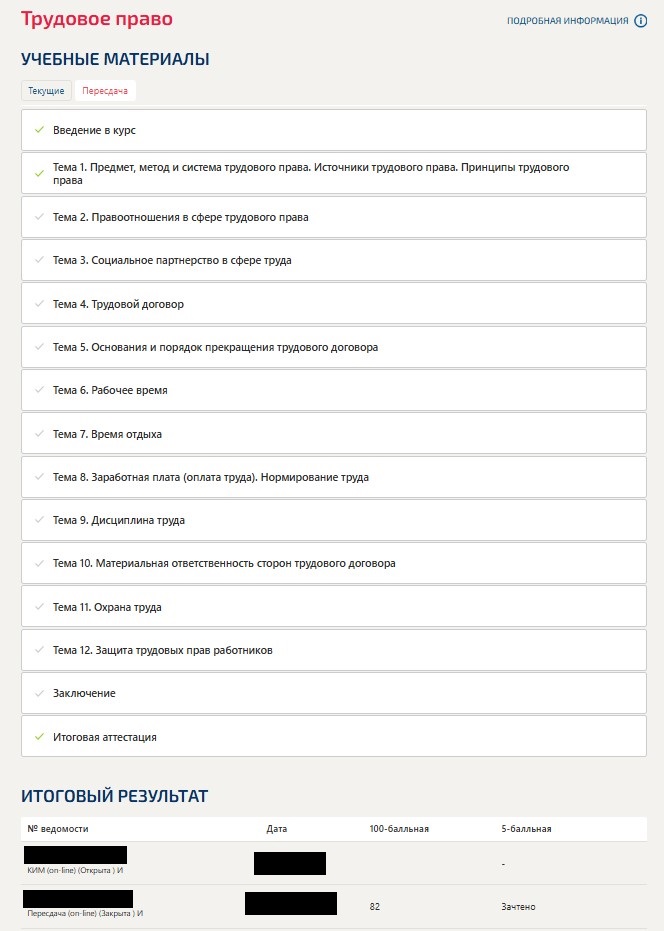Open the Подробная информация link
This screenshot has width=664, height=931.
[x=567, y=21]
